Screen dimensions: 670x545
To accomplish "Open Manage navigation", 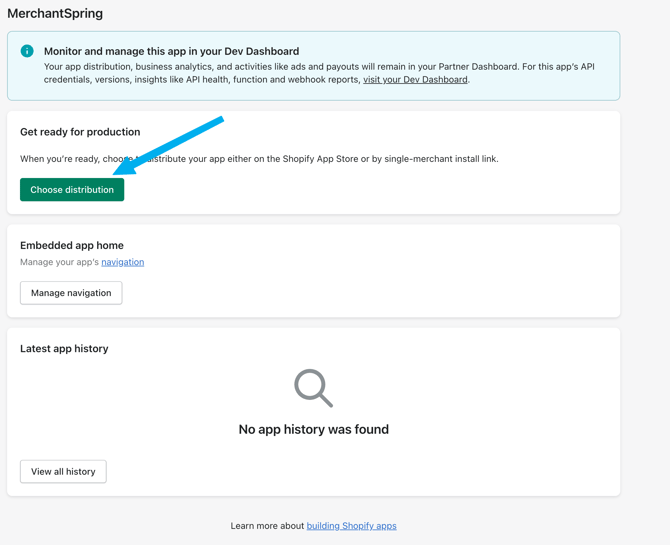I will pyautogui.click(x=71, y=293).
